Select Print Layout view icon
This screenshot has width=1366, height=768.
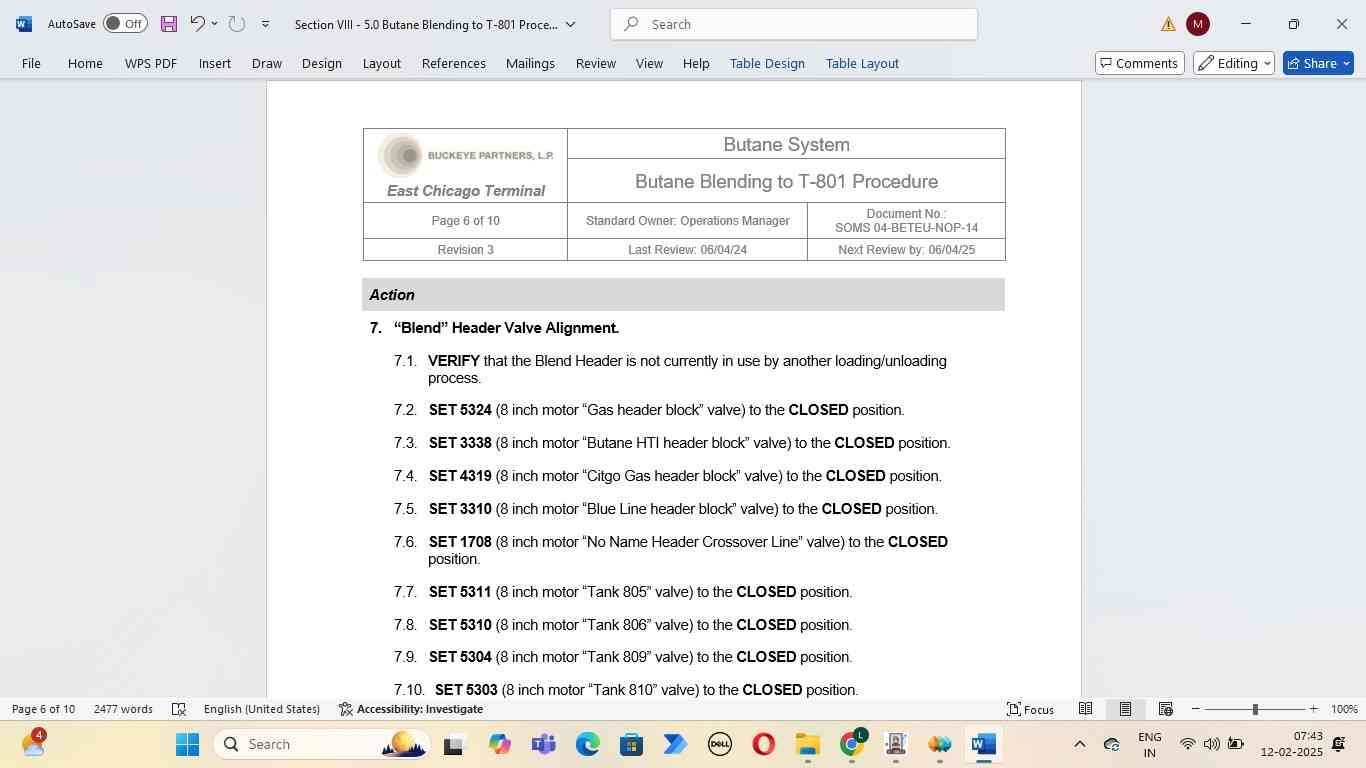coord(1125,709)
